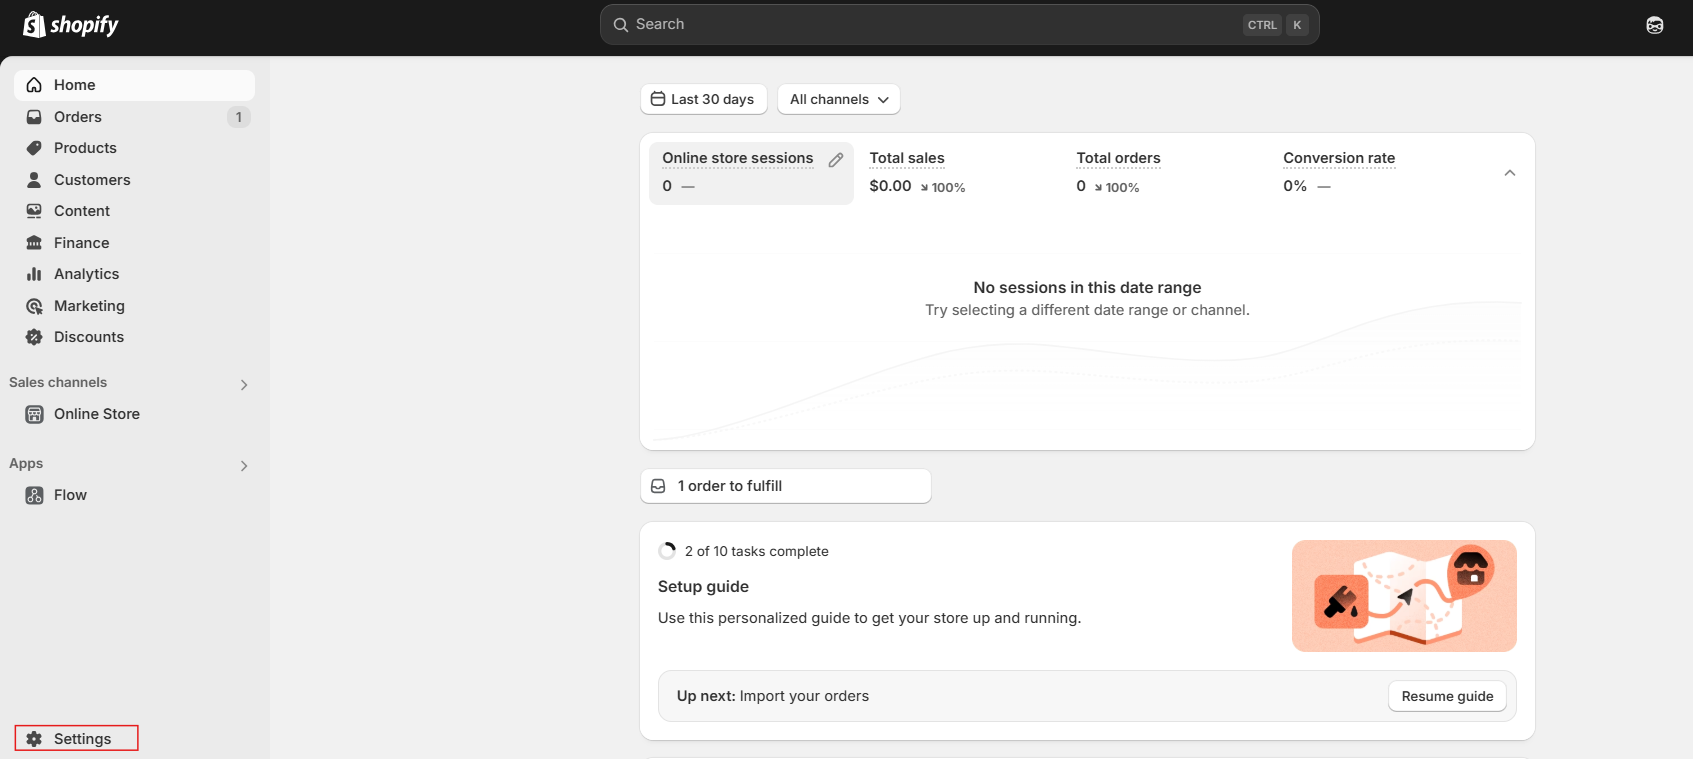Click the CTRL K shortcut hint
1693x759 pixels.
pos(1276,25)
